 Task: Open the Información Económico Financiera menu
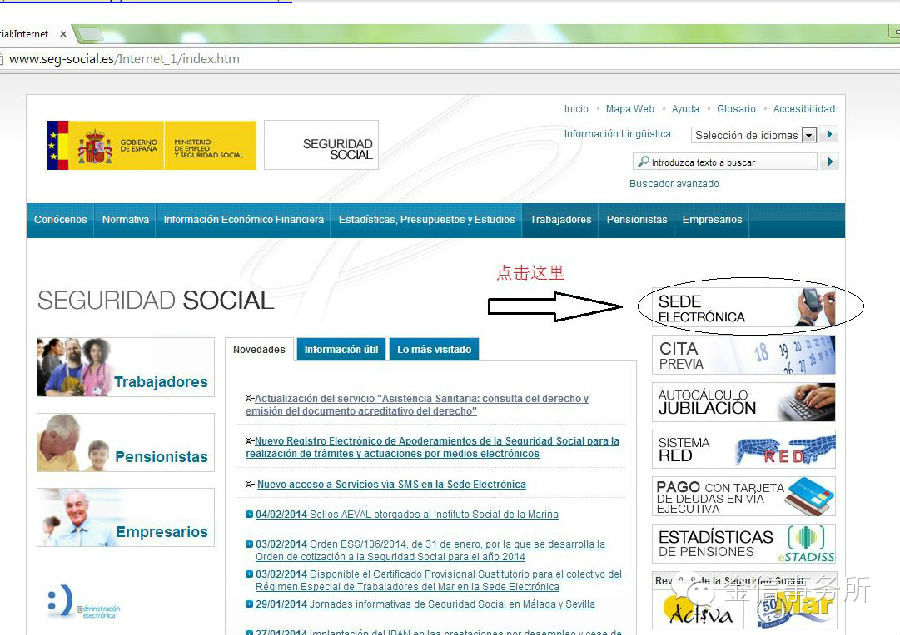[243, 220]
